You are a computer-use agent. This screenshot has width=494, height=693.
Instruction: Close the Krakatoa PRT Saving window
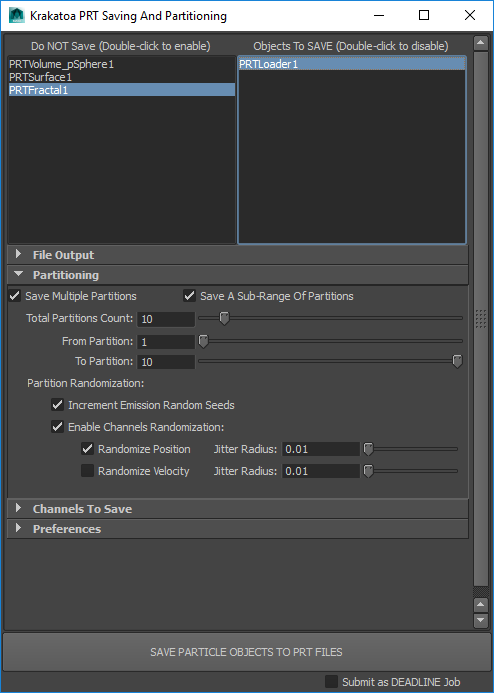[x=470, y=15]
